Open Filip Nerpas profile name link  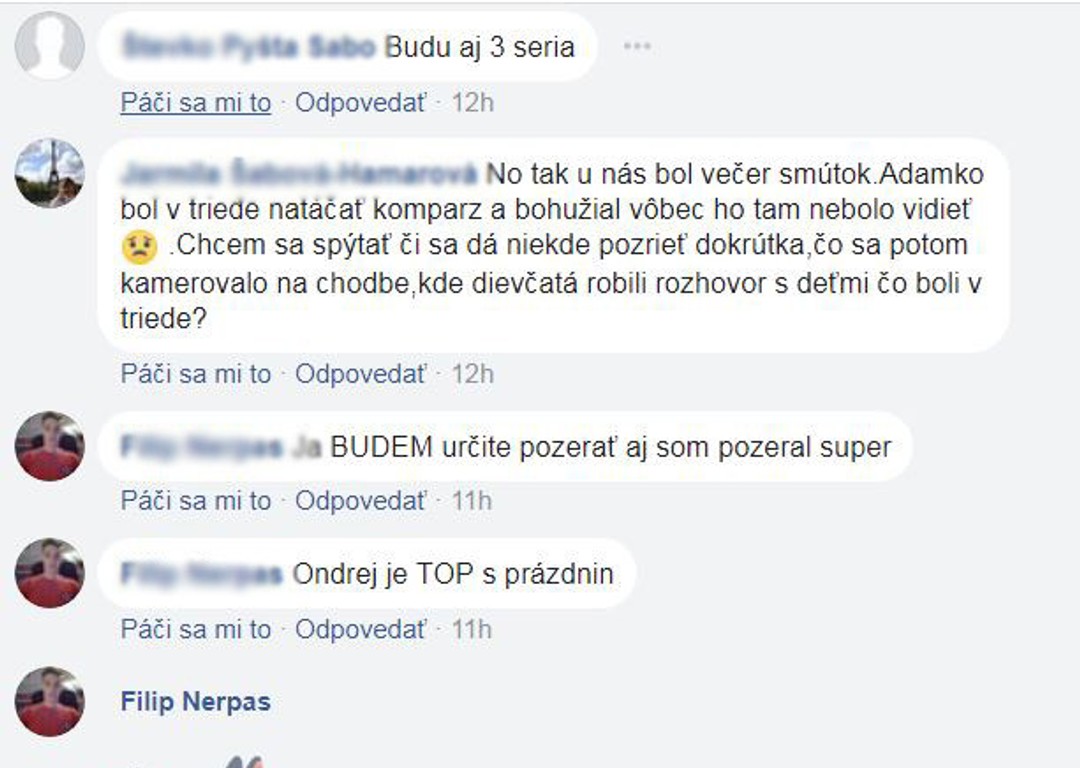tap(196, 702)
